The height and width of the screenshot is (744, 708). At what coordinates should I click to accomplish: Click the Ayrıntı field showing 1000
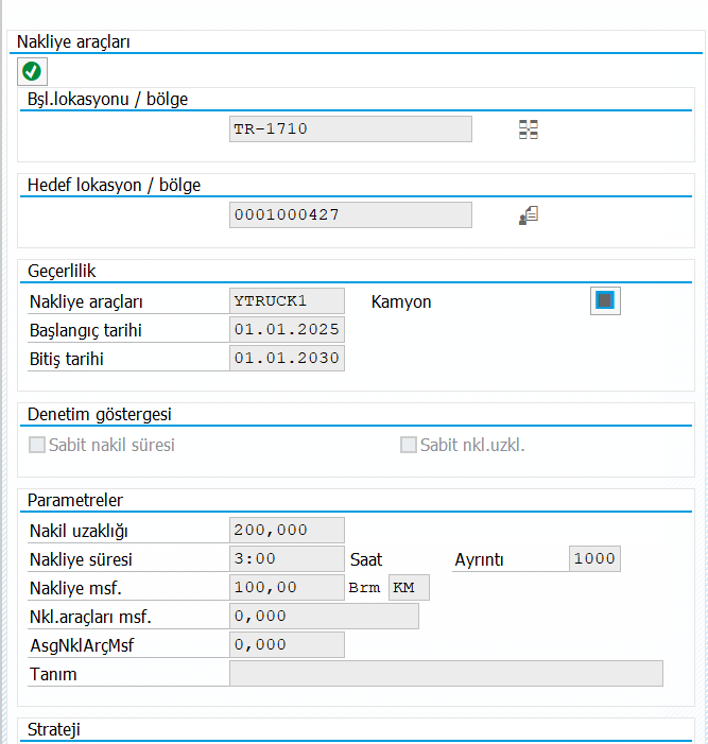pos(594,559)
